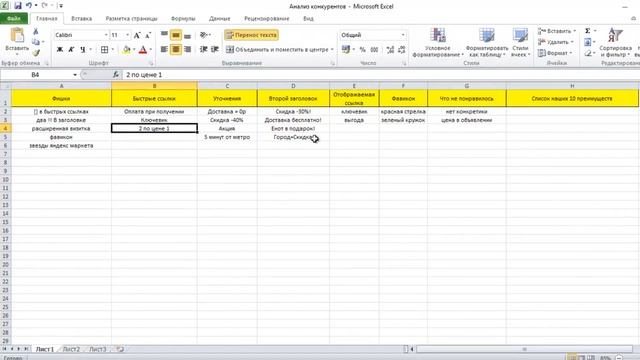Toggle bold (Ж) formatting
Screen dimensions: 640x360
pos(60,49)
